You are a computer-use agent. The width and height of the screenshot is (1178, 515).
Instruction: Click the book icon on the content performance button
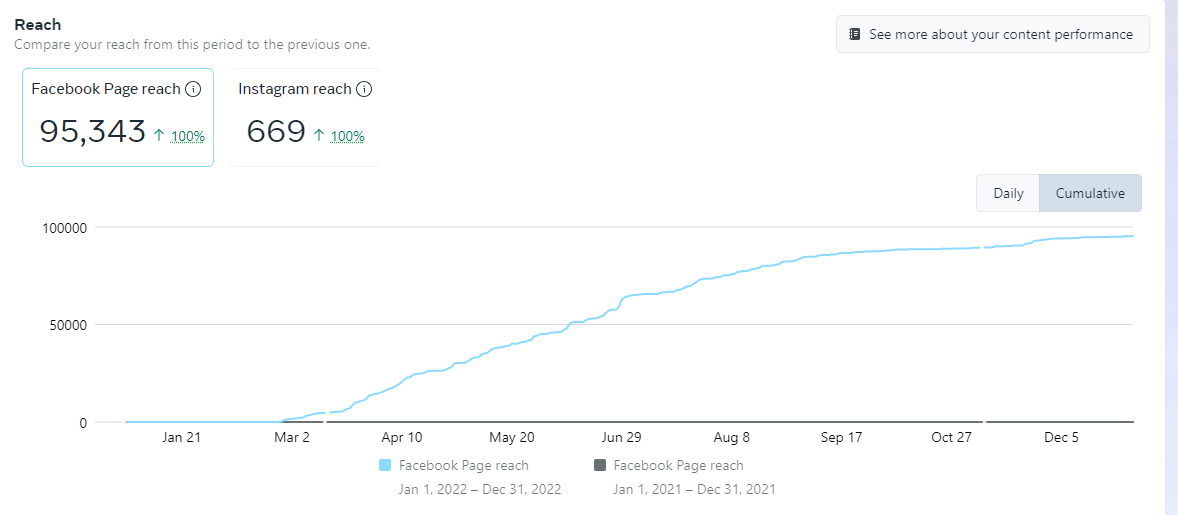(855, 34)
